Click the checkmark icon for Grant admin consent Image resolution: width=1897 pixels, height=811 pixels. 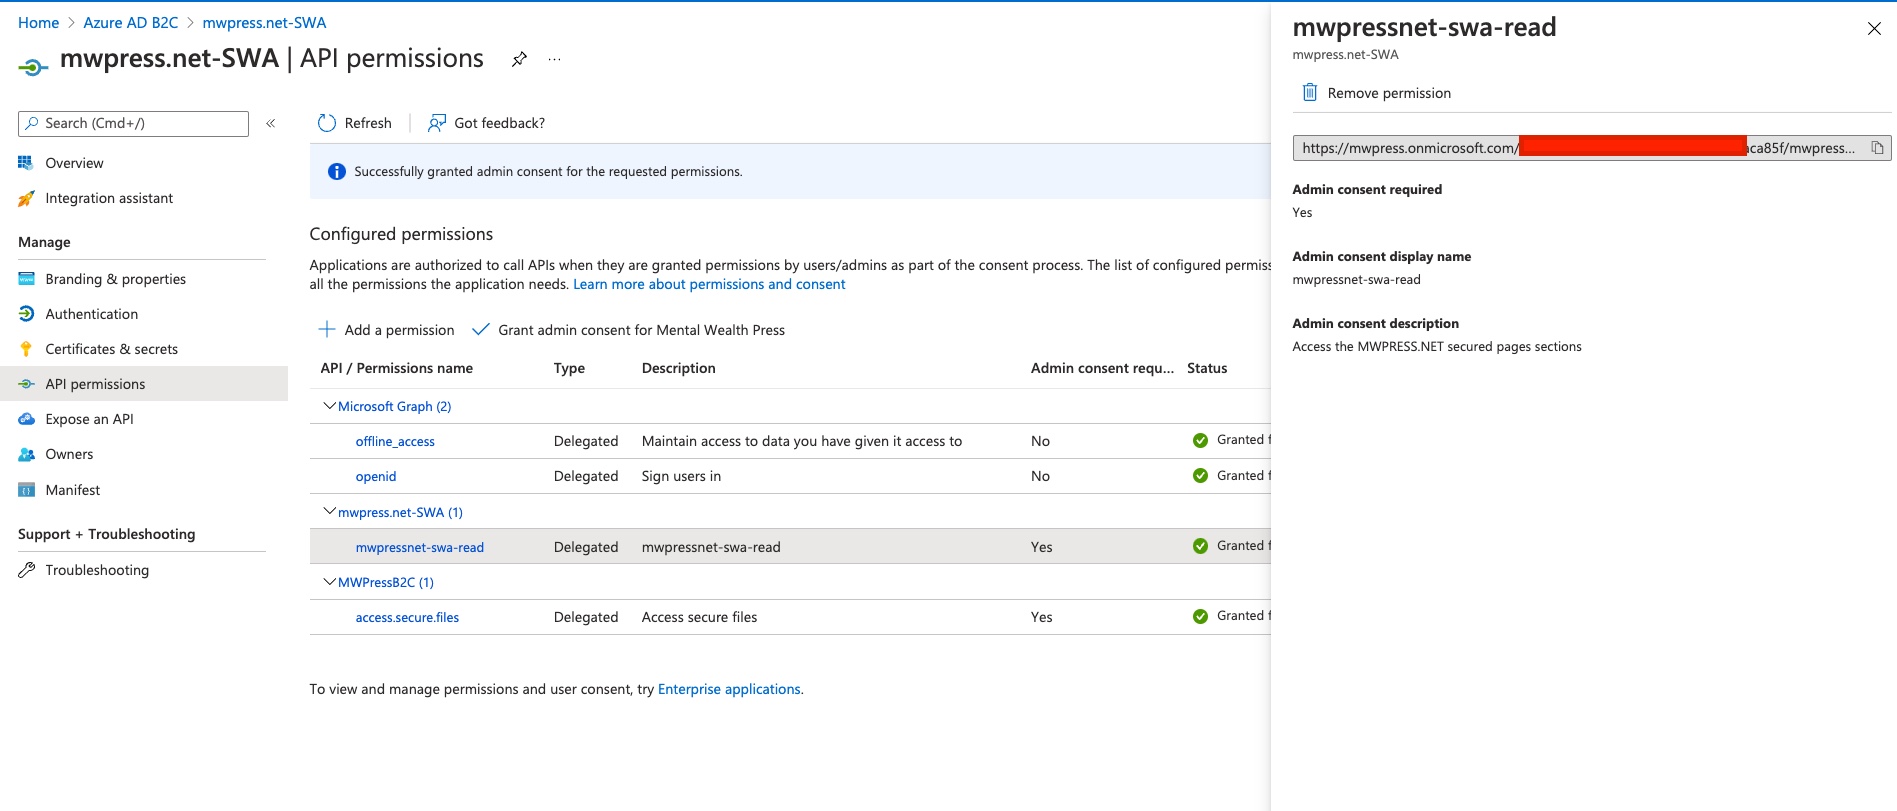coord(480,329)
